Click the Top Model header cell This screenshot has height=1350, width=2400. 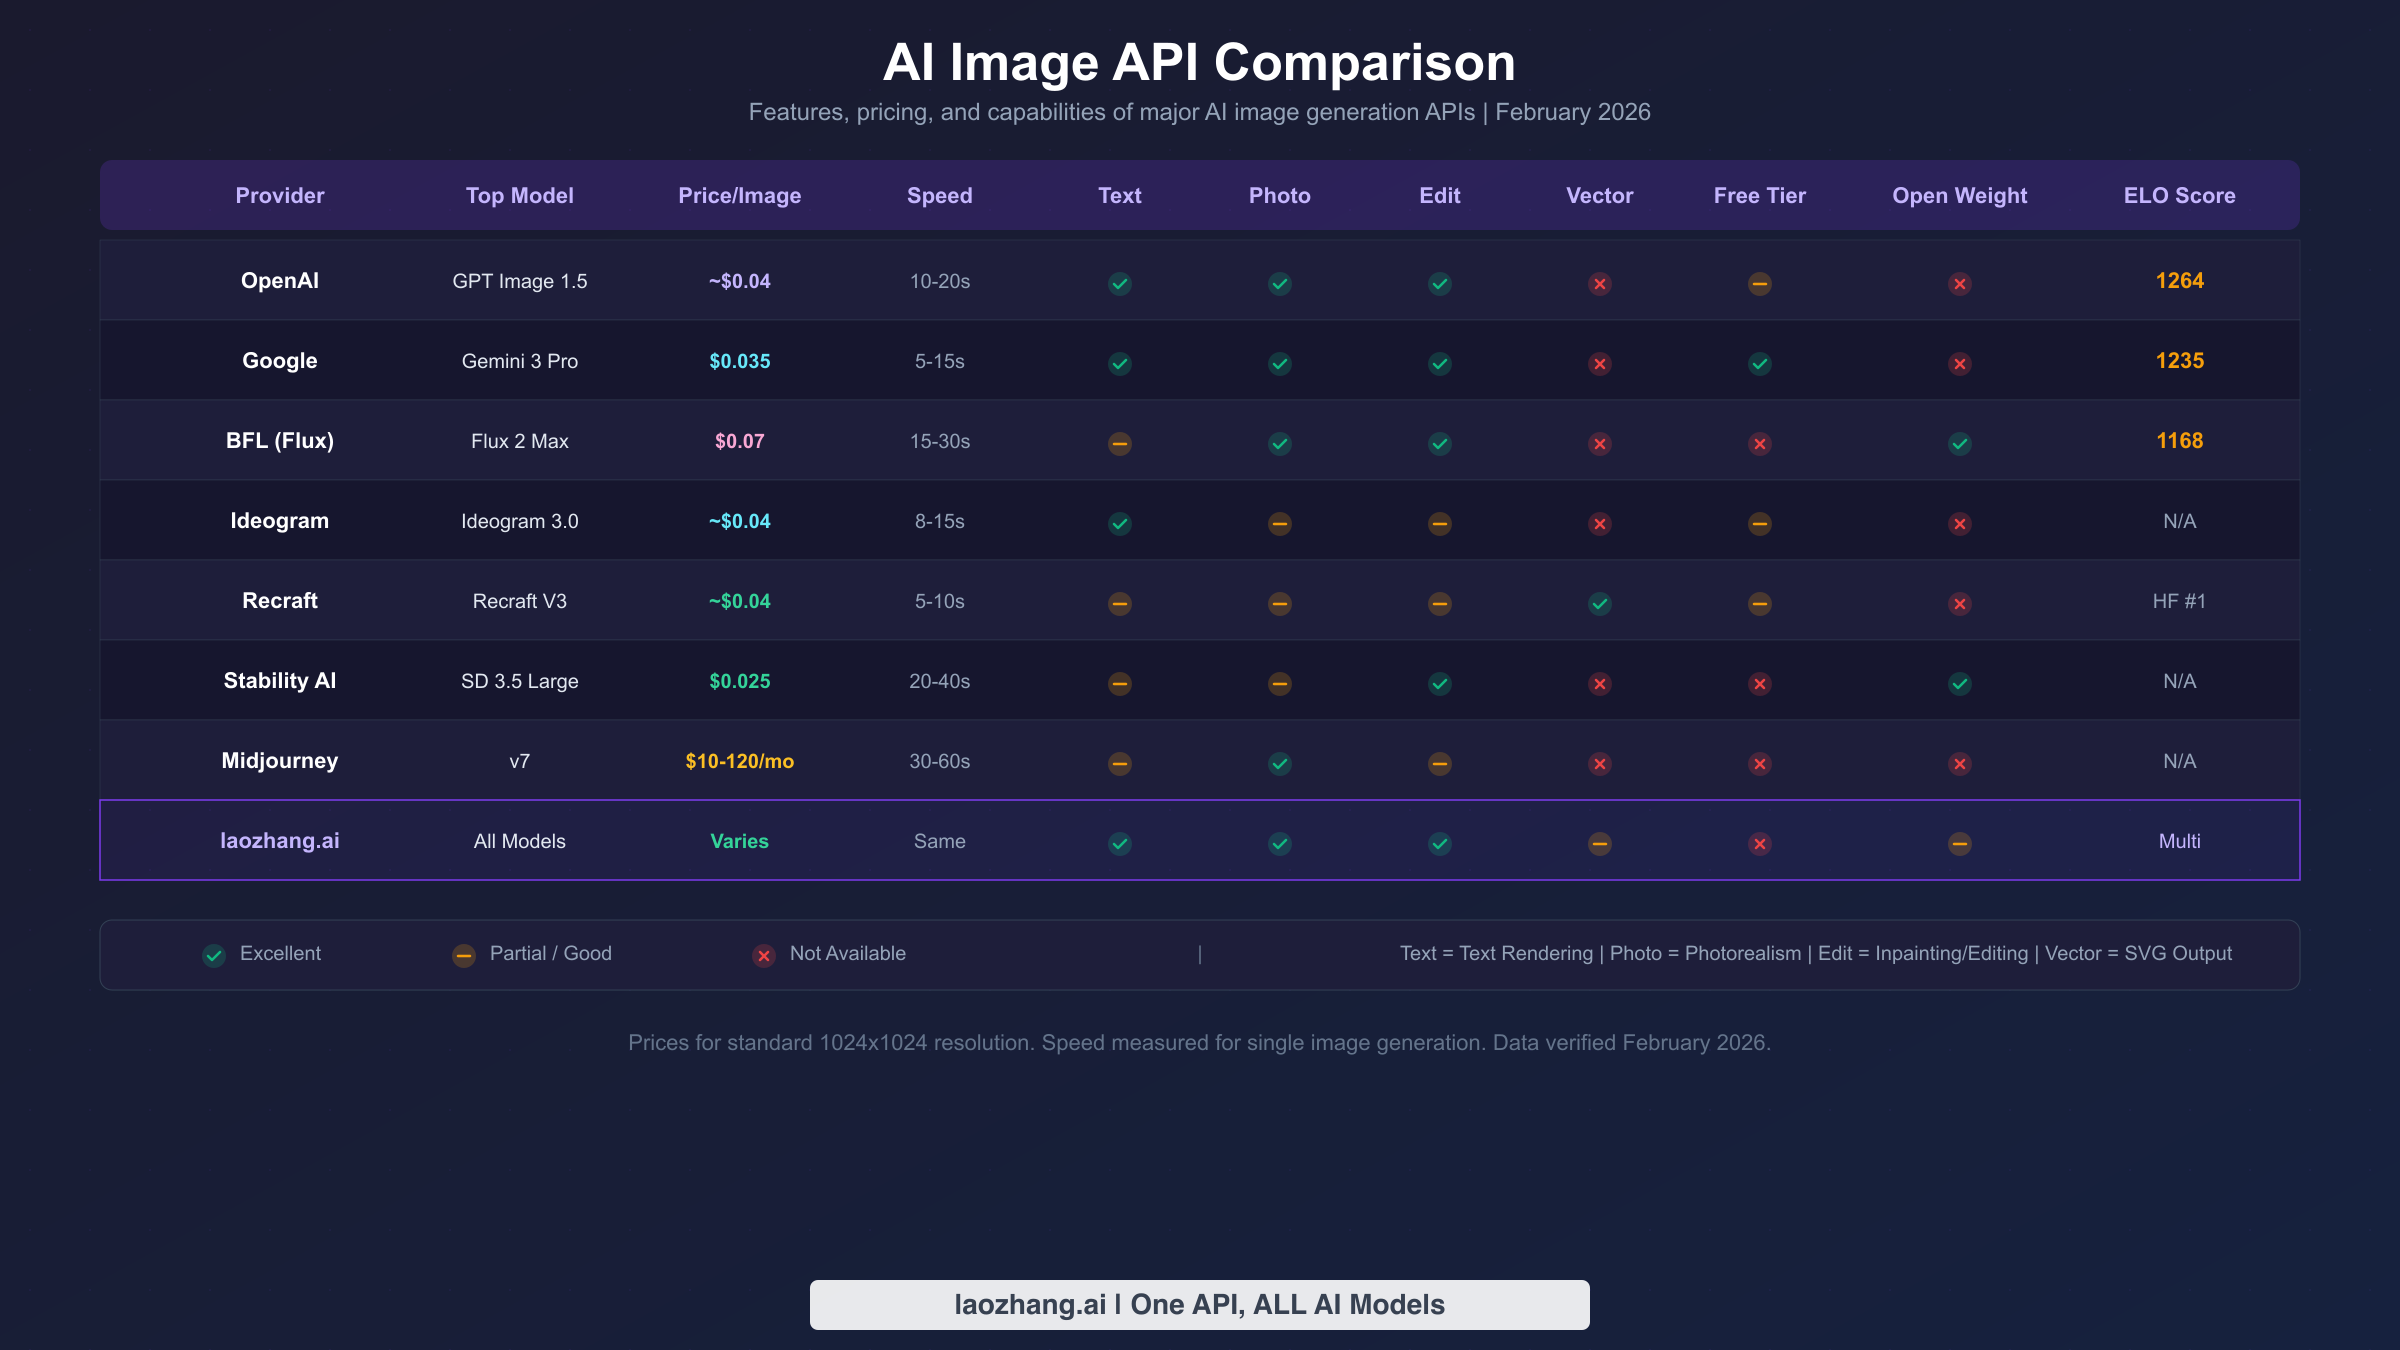coord(519,195)
